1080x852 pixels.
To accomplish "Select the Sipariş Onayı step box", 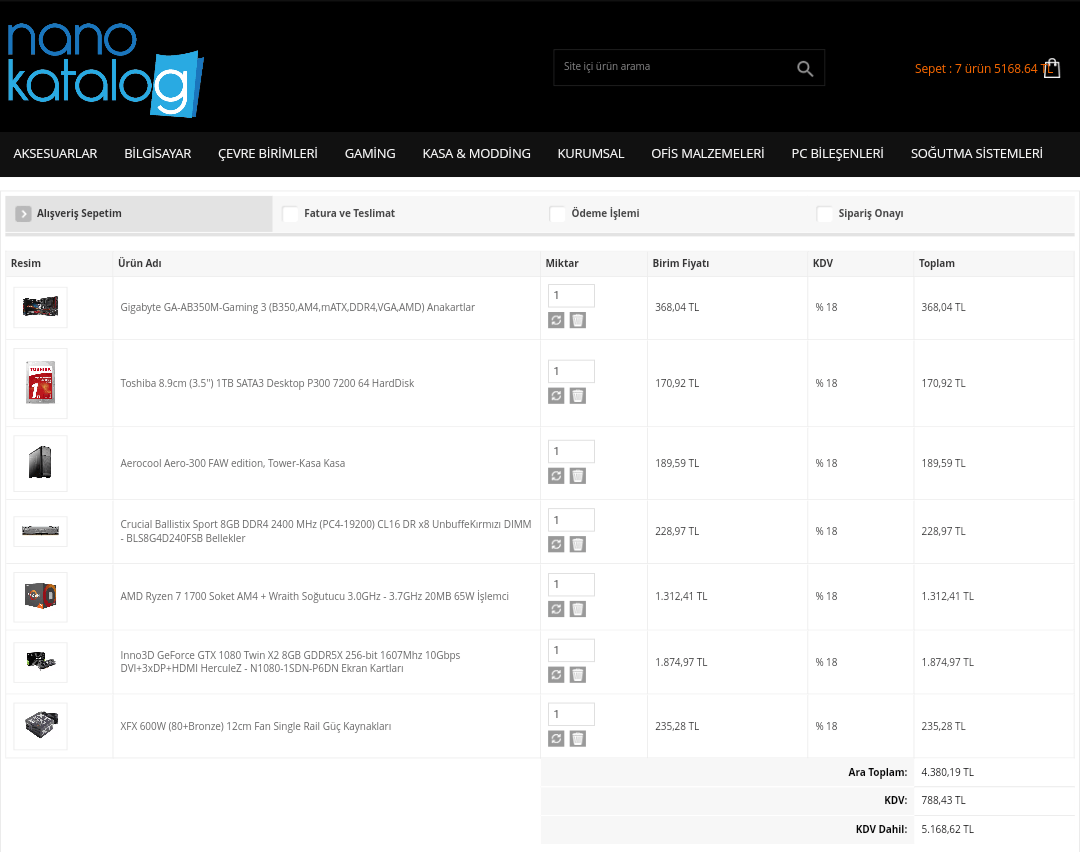I will pos(824,214).
